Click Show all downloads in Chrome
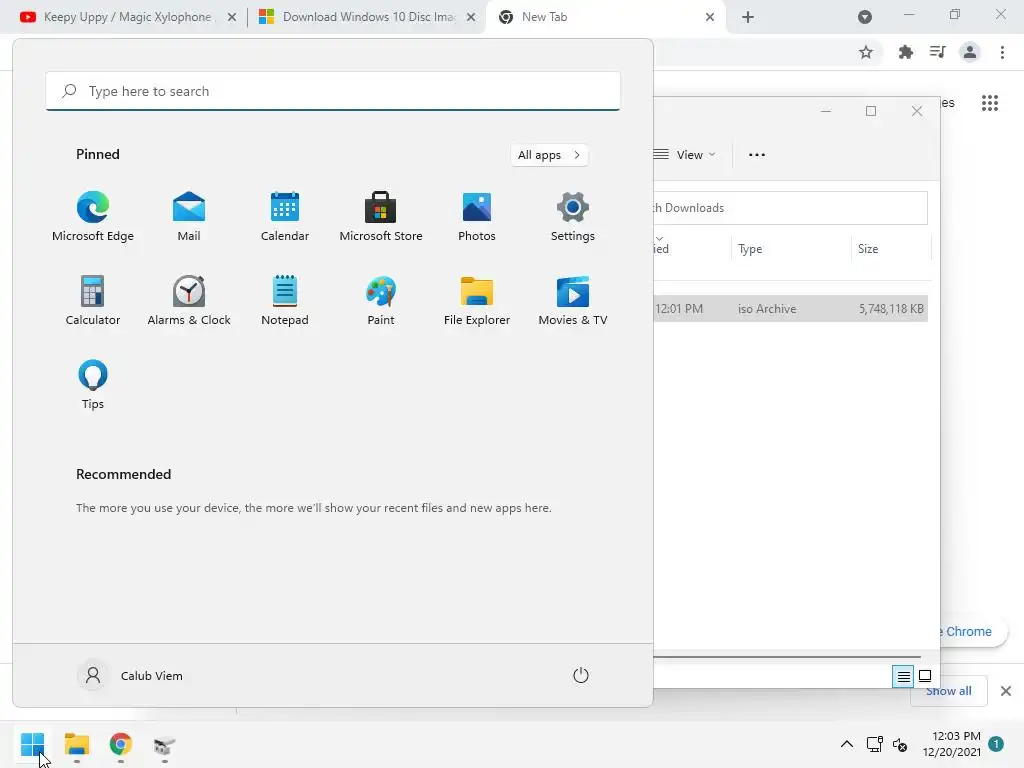Screen dimensions: 1024x768 pyautogui.click(x=948, y=691)
